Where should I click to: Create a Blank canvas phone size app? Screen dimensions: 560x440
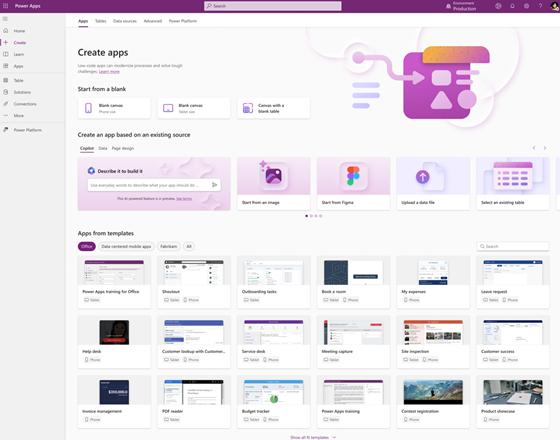click(x=114, y=108)
